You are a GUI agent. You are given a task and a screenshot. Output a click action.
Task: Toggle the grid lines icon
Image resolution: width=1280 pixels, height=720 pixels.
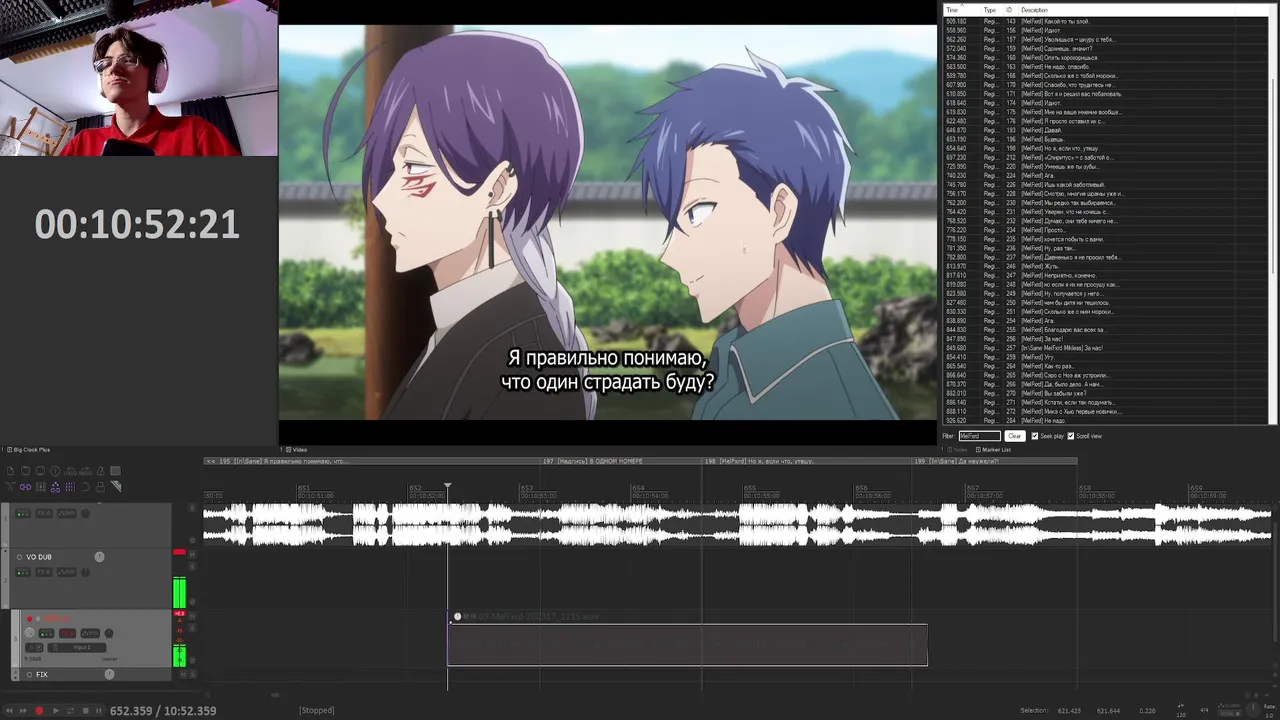tap(70, 487)
